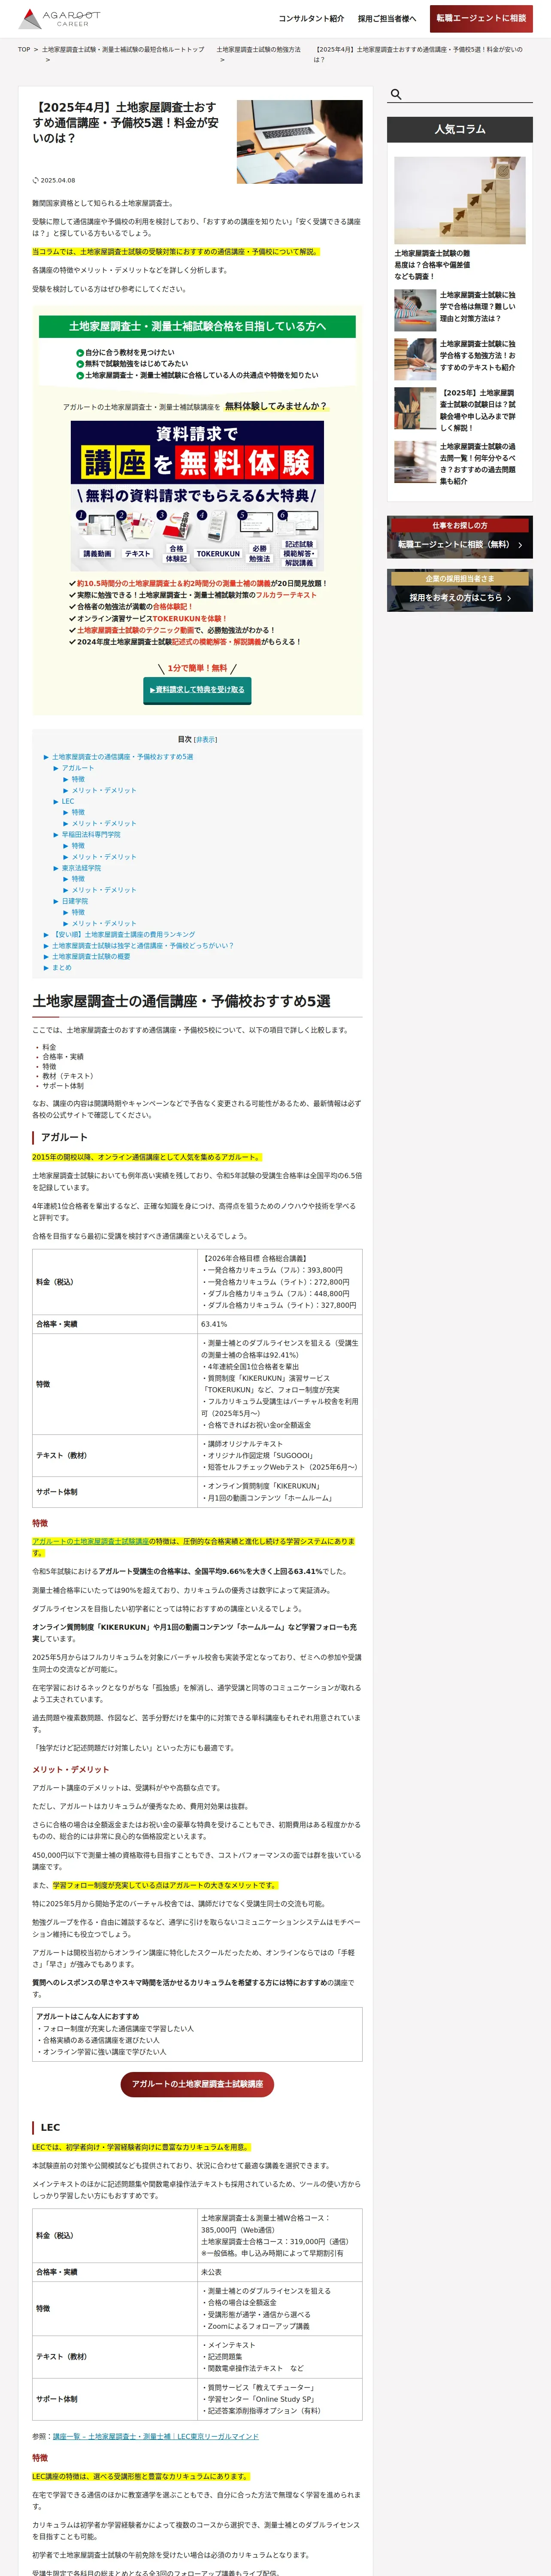
Task: Click the 転職エージェントに相談 header button
Action: point(481,18)
